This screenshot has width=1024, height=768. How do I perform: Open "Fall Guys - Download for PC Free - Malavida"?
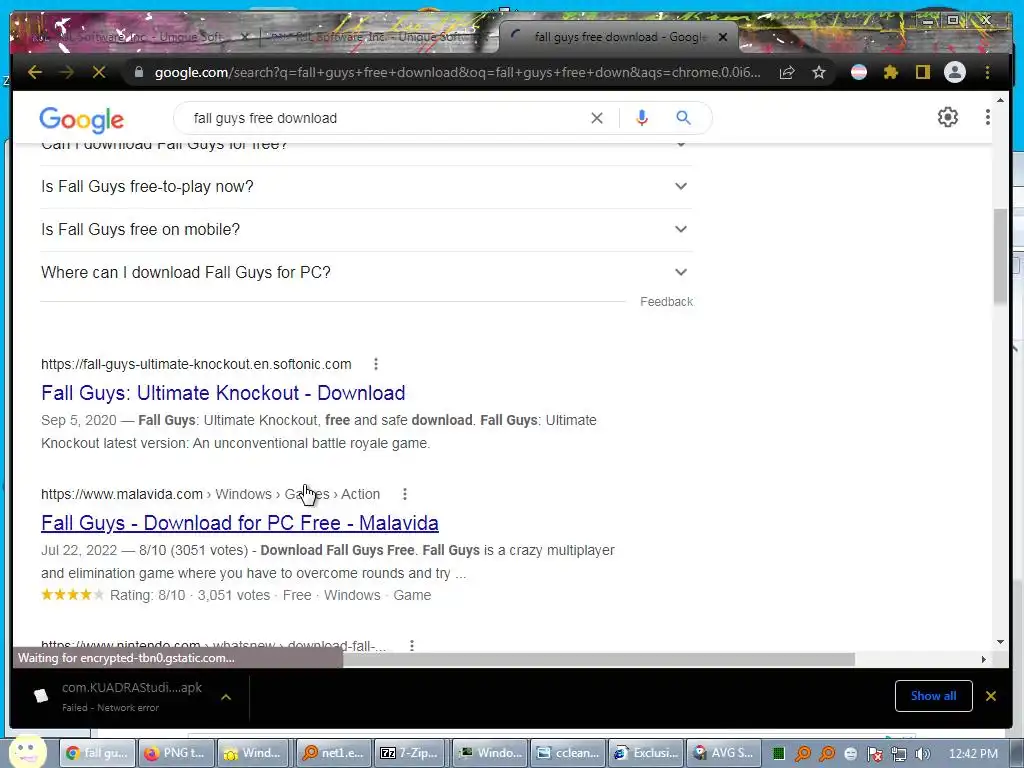pos(240,523)
